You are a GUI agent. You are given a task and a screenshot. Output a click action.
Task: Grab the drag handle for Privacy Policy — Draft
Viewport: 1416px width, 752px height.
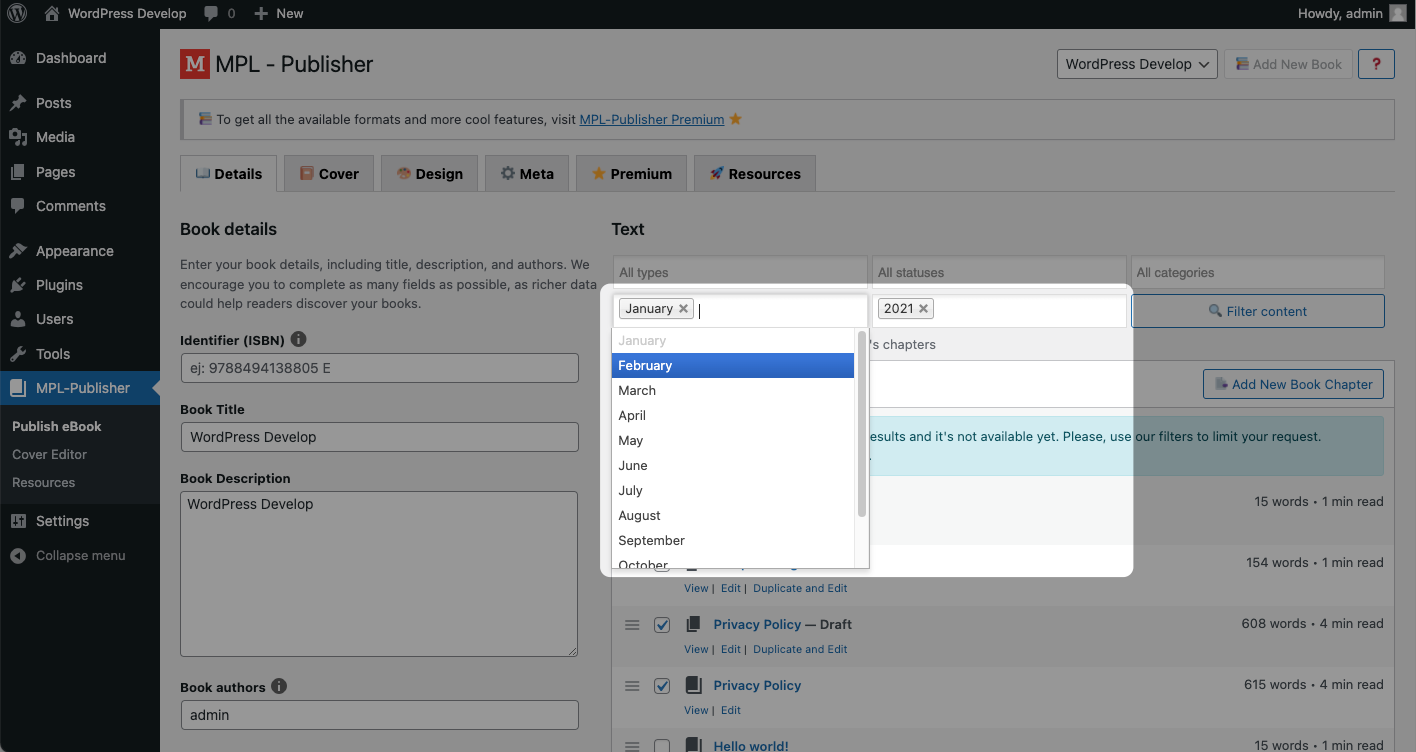[x=632, y=625]
